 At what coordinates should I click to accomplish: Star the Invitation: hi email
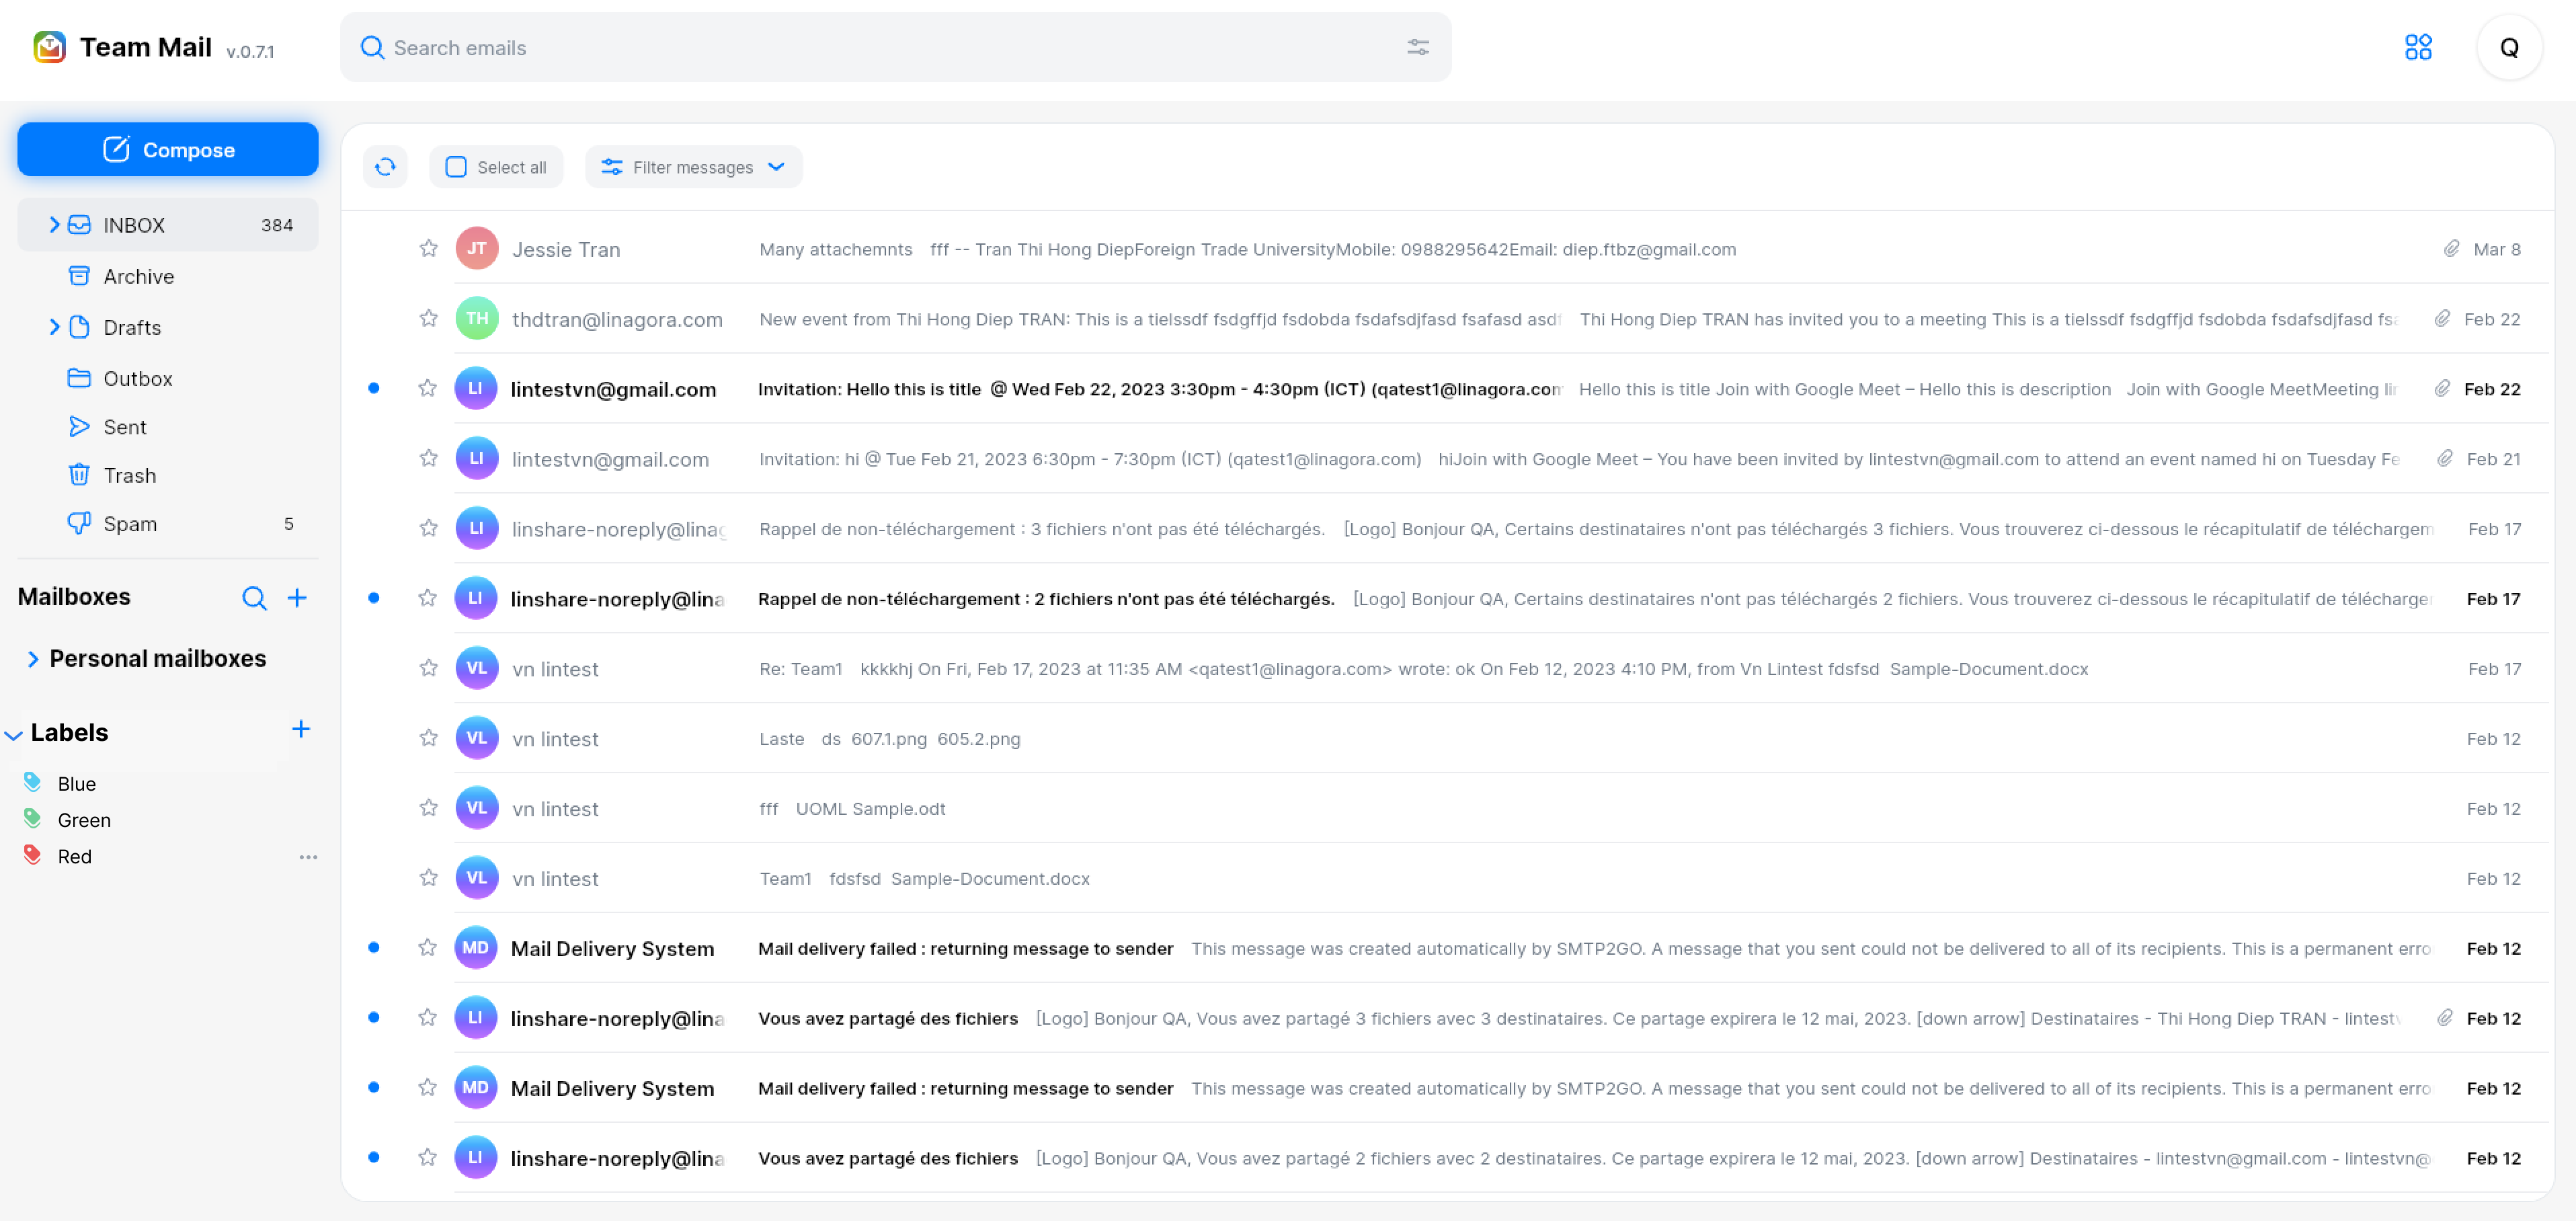429,458
